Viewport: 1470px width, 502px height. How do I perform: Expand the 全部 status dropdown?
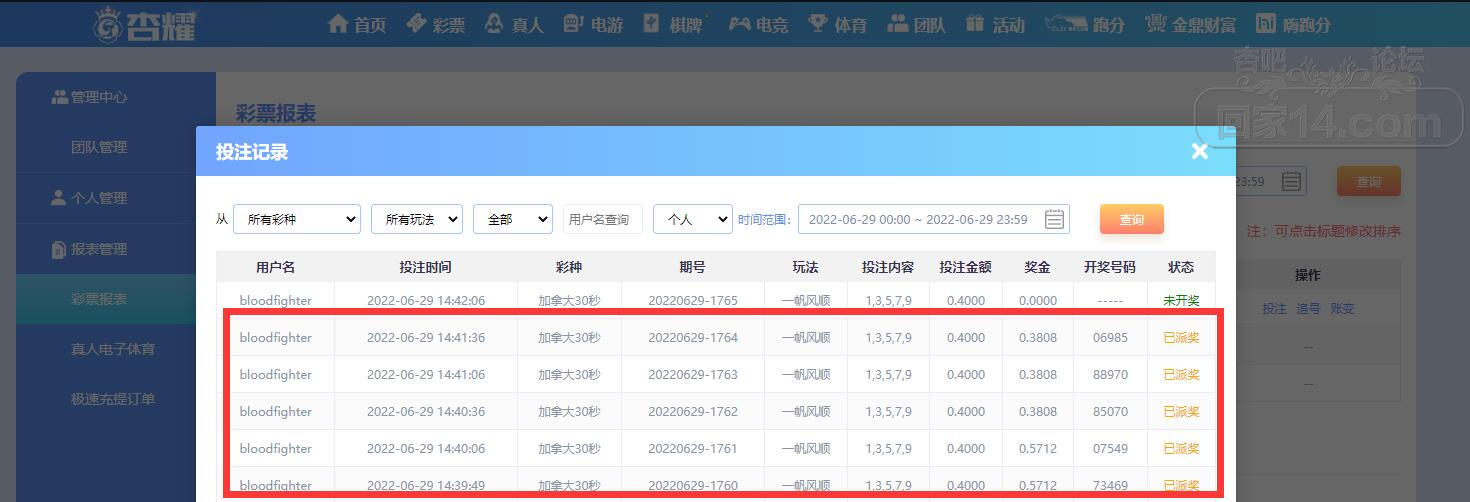coord(513,219)
